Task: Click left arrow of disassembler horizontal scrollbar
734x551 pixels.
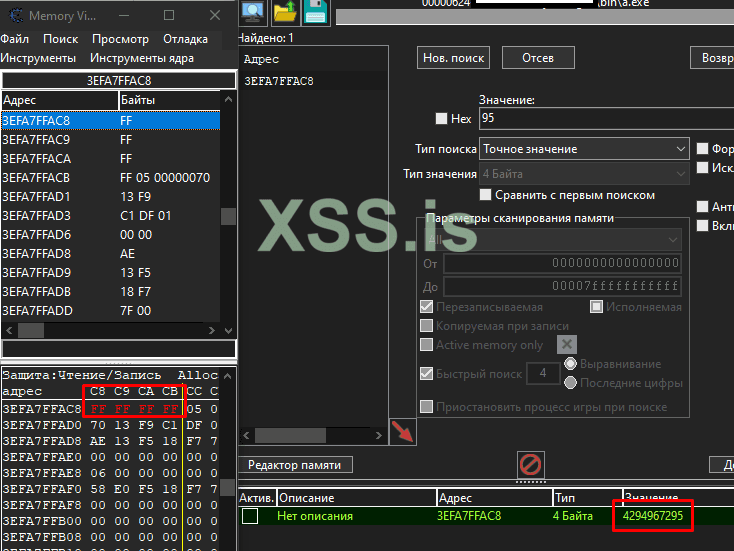Action: [9, 331]
